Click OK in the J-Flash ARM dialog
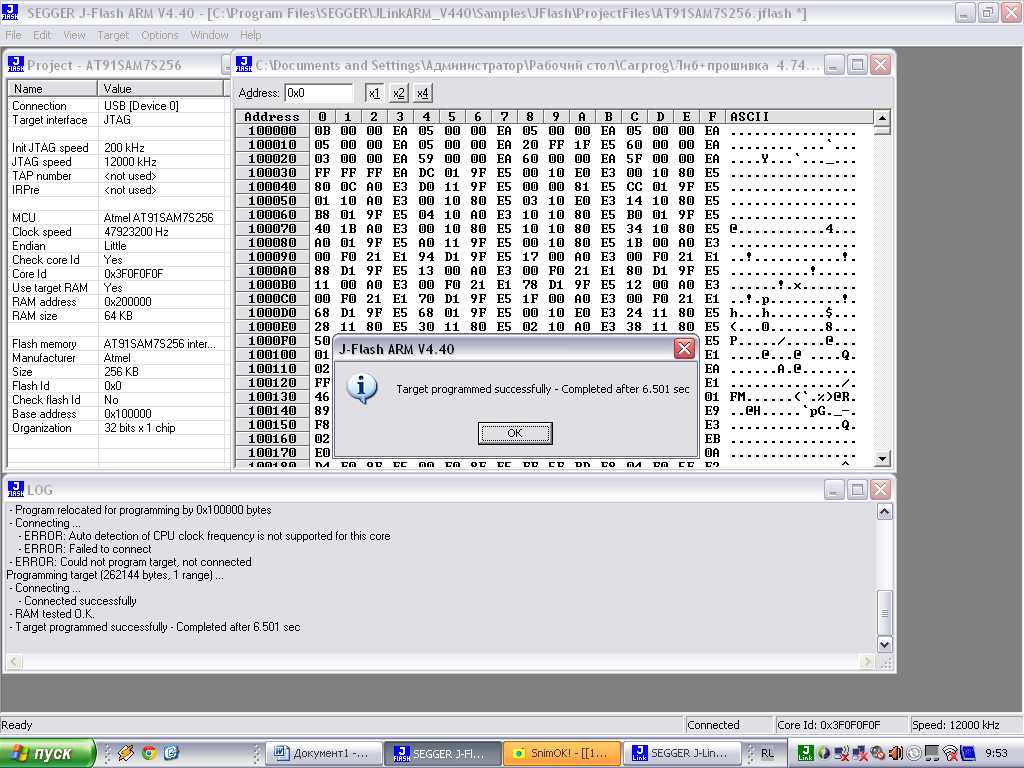Image resolution: width=1024 pixels, height=768 pixels. click(515, 433)
